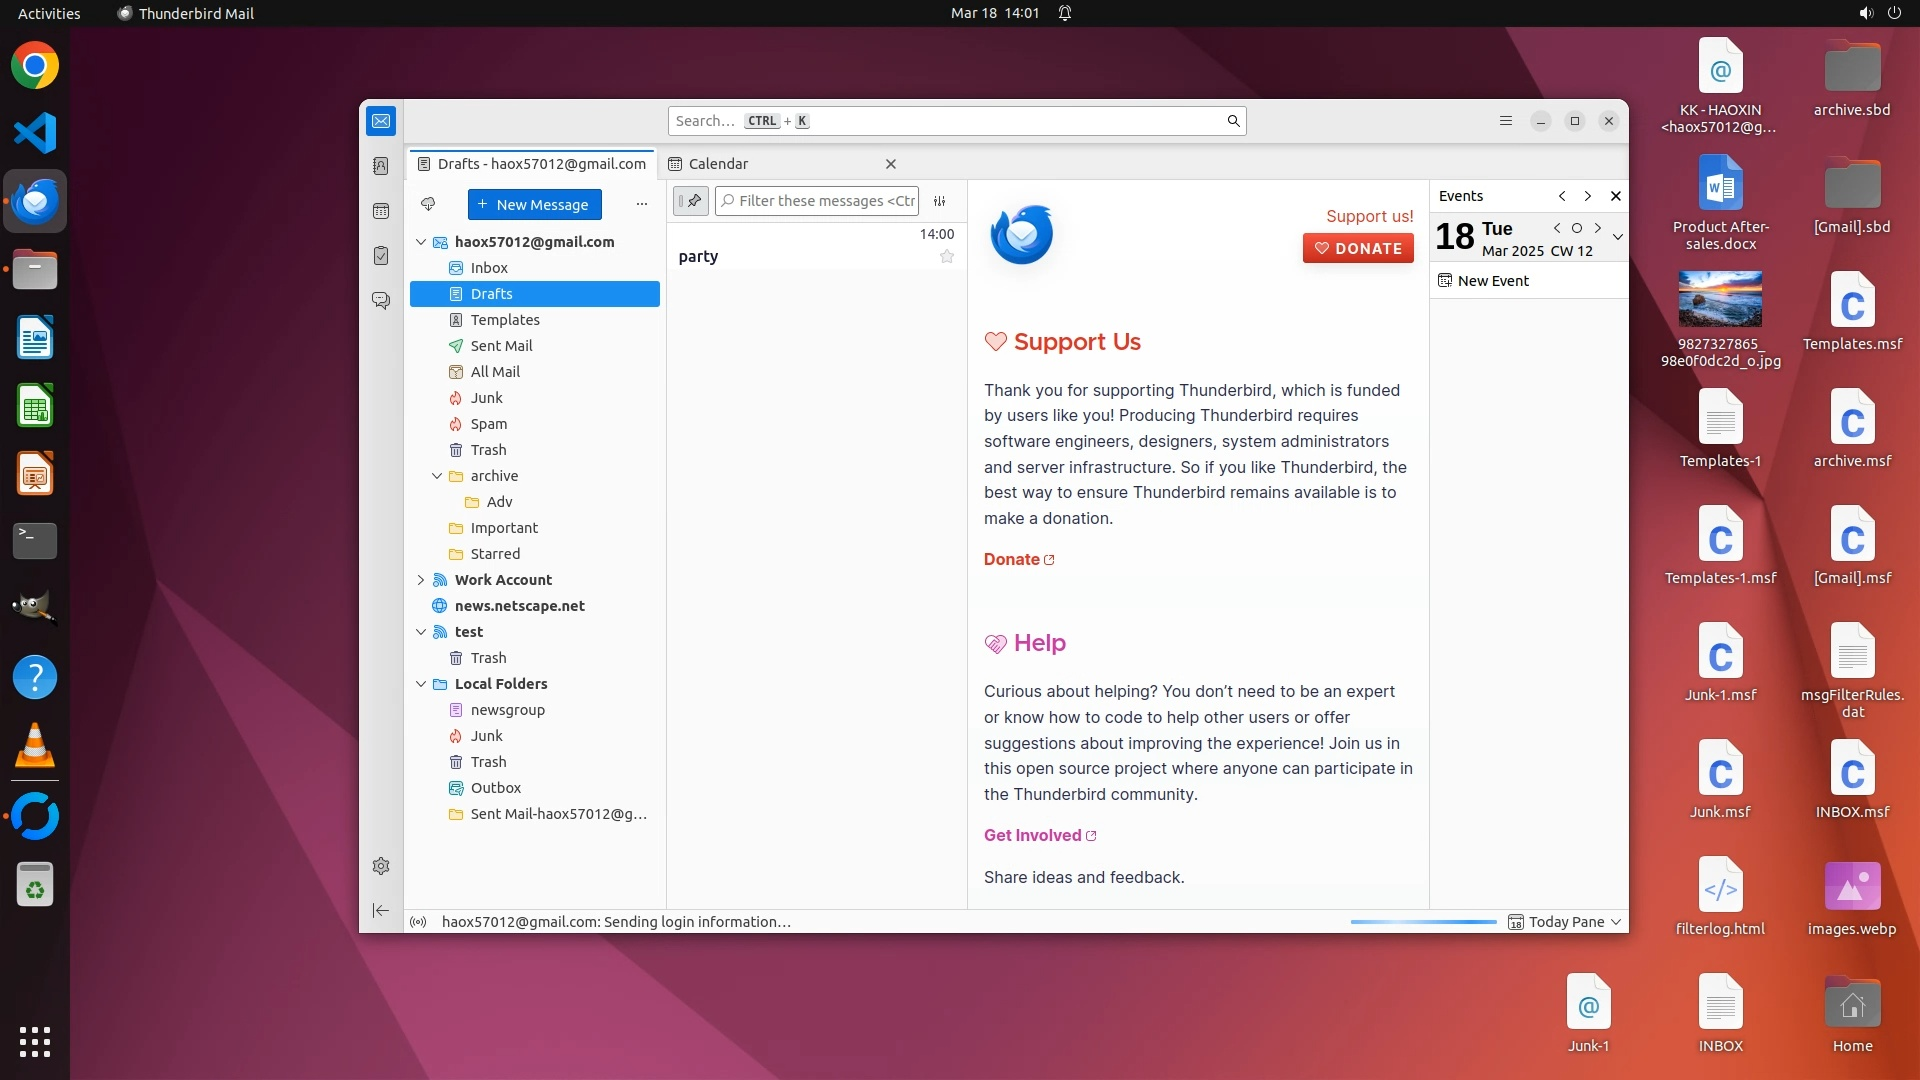Expand the Work Account folder tree
Screen dimensions: 1920x1080
(x=421, y=580)
